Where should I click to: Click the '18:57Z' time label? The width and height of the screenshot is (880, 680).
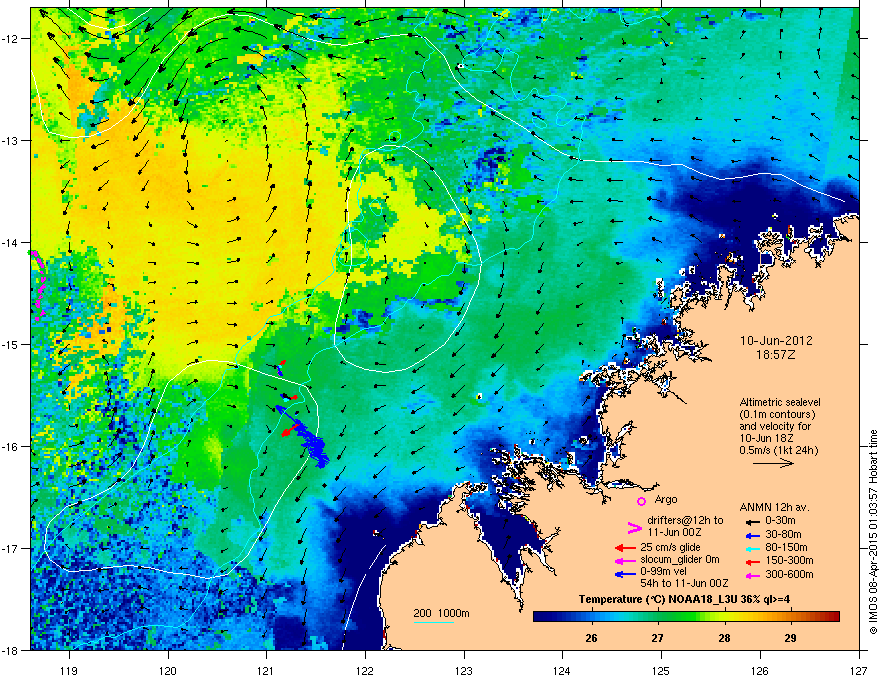[776, 355]
